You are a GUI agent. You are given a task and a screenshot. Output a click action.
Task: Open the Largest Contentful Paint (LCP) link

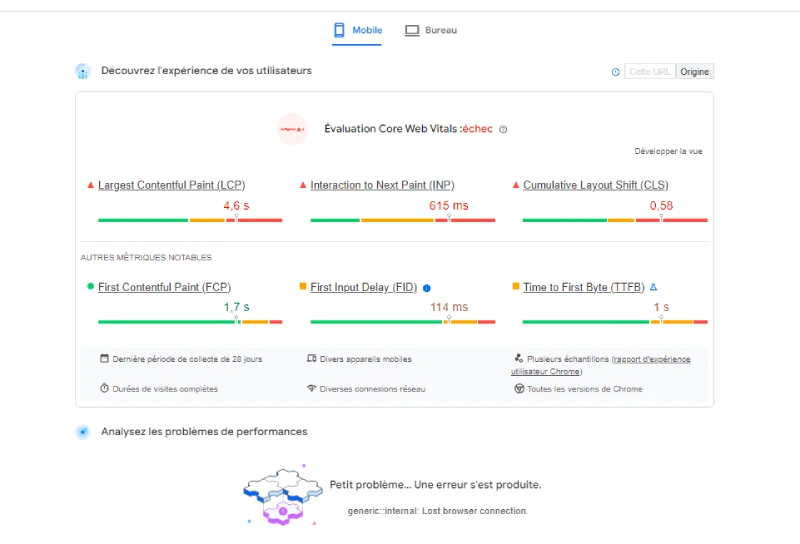(x=171, y=185)
